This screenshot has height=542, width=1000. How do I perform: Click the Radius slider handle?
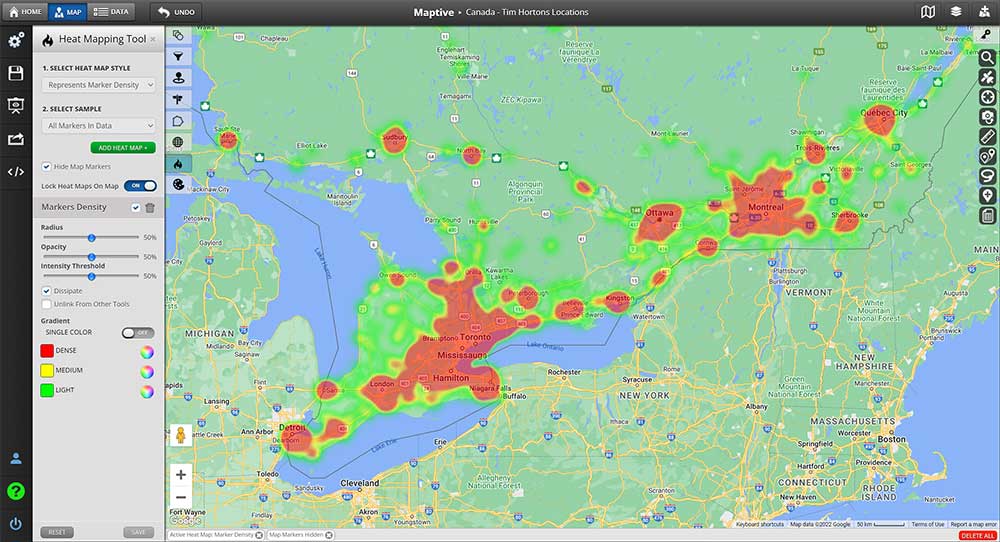[91, 237]
